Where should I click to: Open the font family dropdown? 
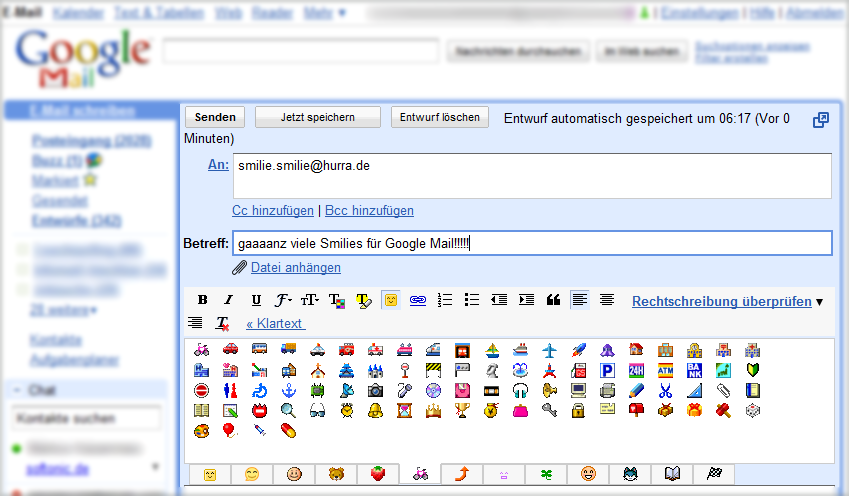[x=283, y=300]
